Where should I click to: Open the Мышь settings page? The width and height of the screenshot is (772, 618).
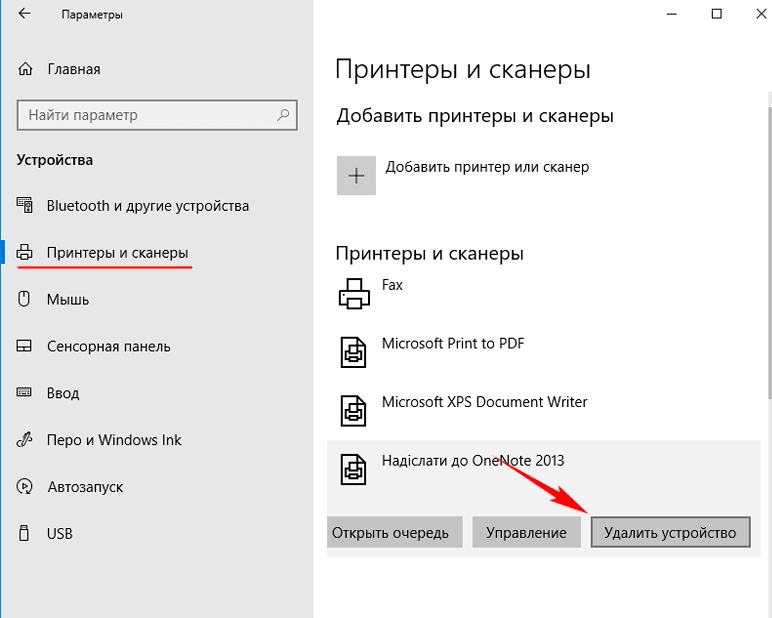pos(68,299)
